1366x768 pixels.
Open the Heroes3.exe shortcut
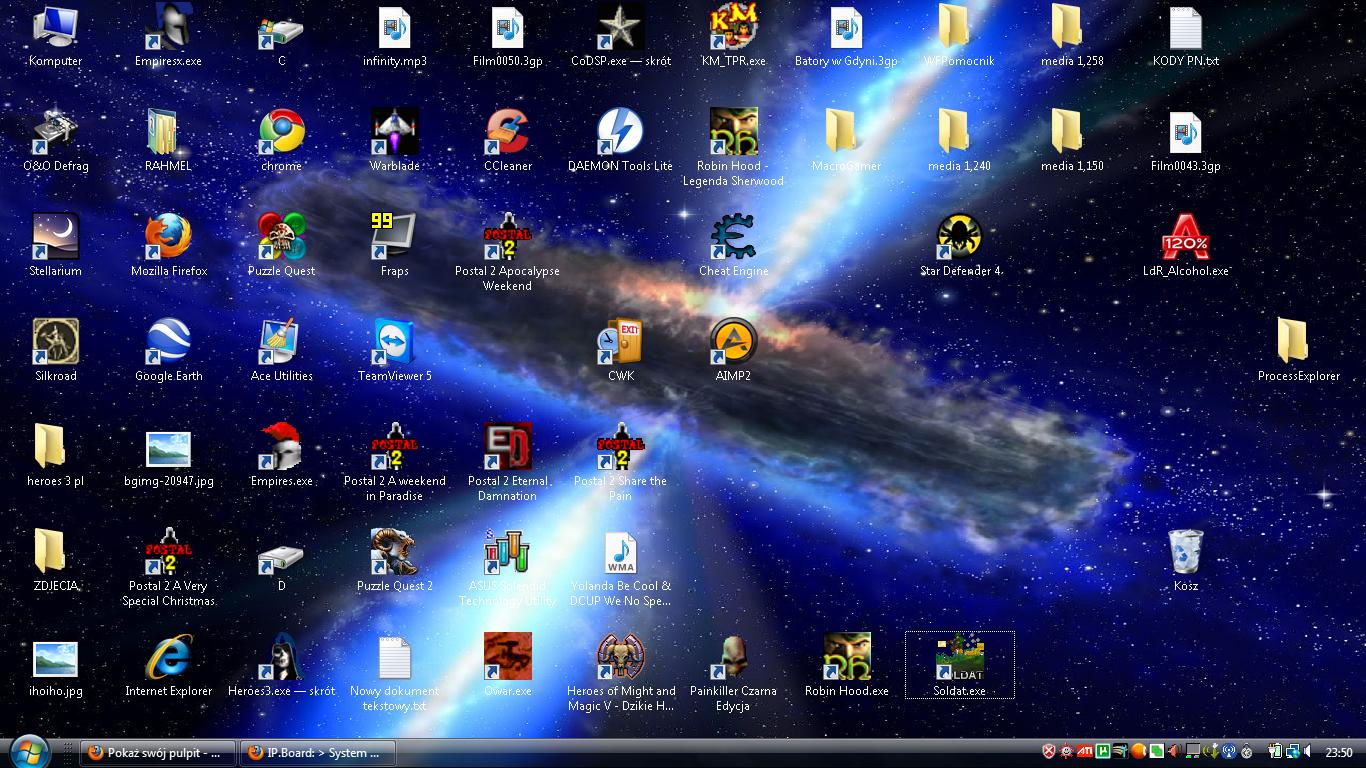281,666
